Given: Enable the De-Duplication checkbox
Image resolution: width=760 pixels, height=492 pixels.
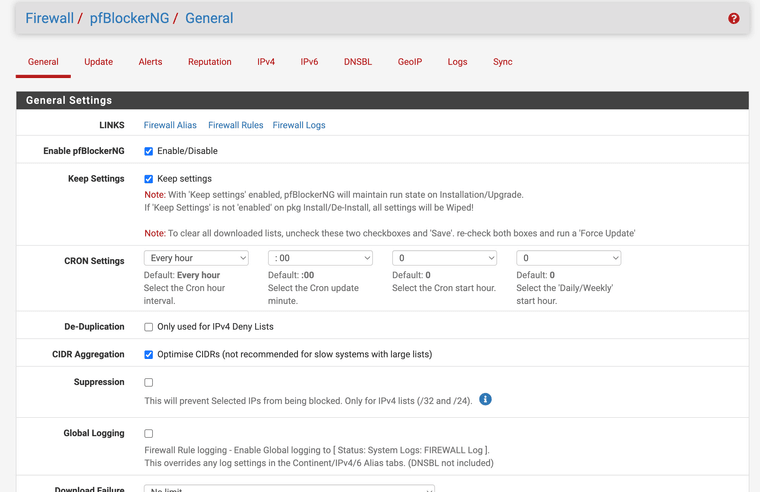Looking at the screenshot, I should (x=148, y=327).
